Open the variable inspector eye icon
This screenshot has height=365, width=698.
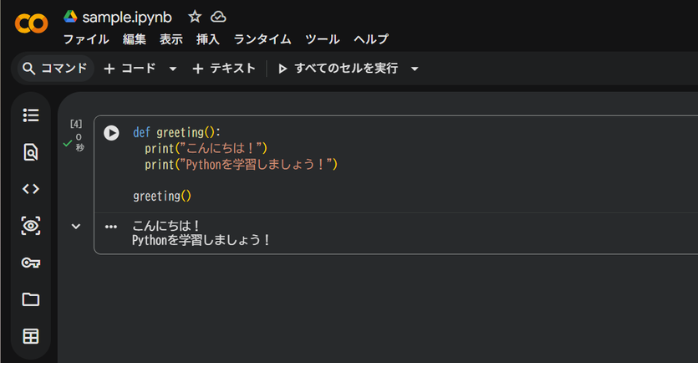tap(31, 226)
